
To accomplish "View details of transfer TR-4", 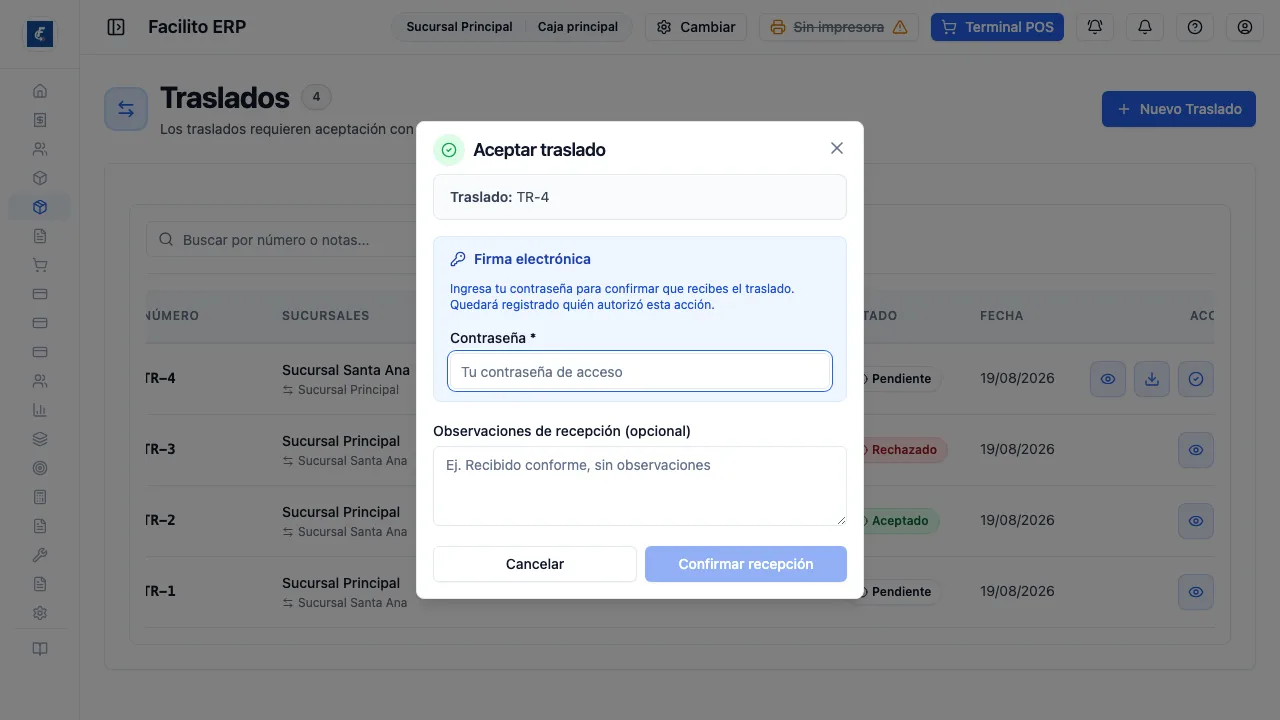I will (1108, 379).
